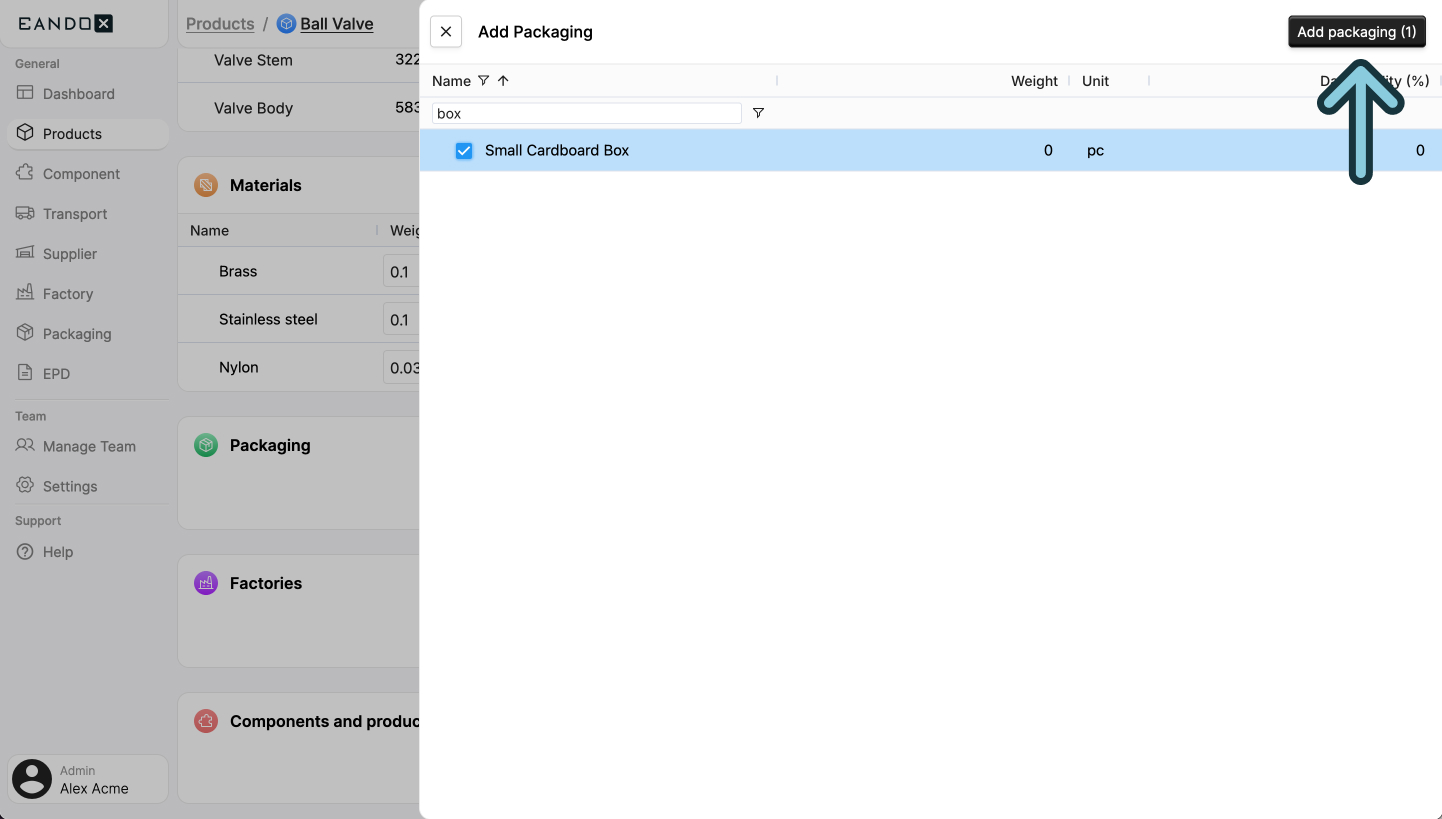Open the Name column filter icon

tap(484, 81)
